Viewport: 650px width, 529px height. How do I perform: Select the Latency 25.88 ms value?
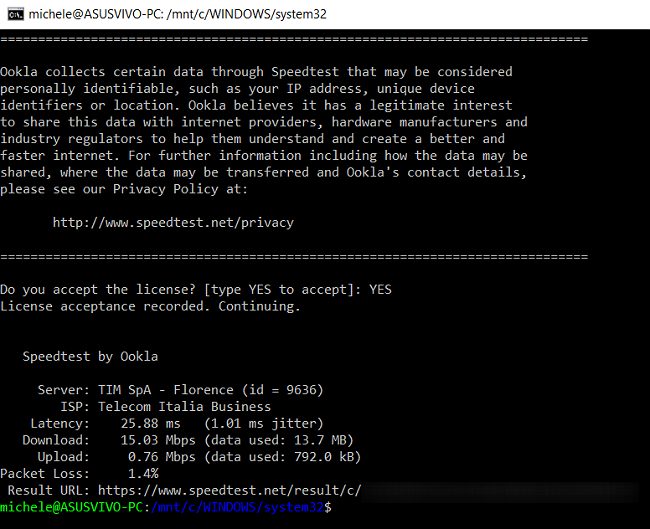[150, 424]
